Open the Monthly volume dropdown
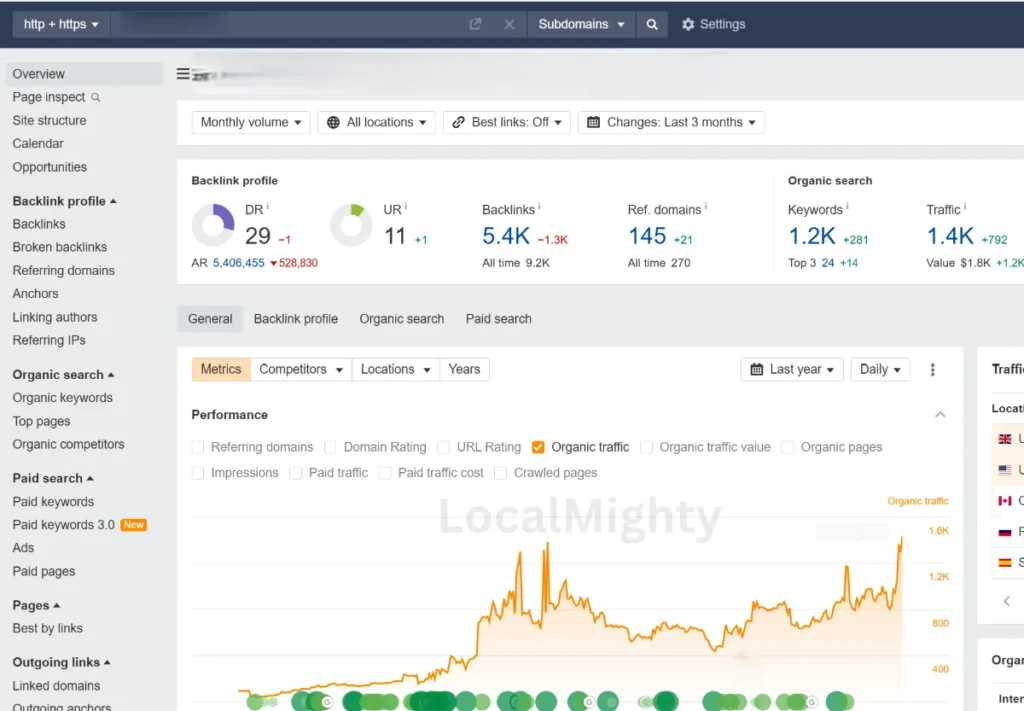 251,123
